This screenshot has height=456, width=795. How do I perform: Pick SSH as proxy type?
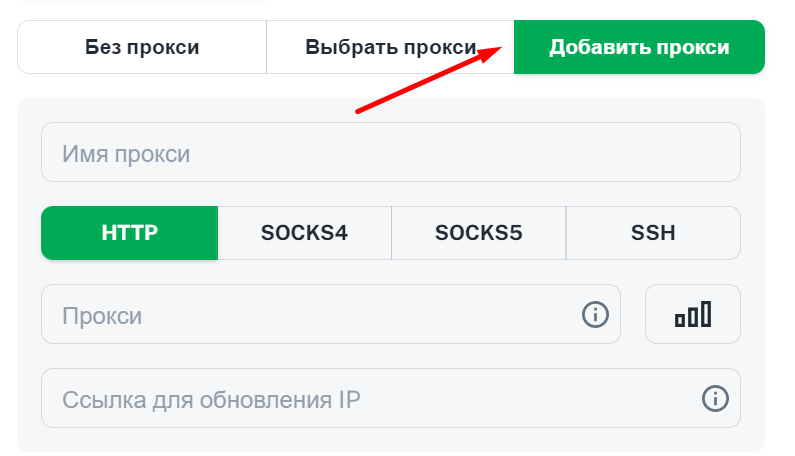coord(653,233)
